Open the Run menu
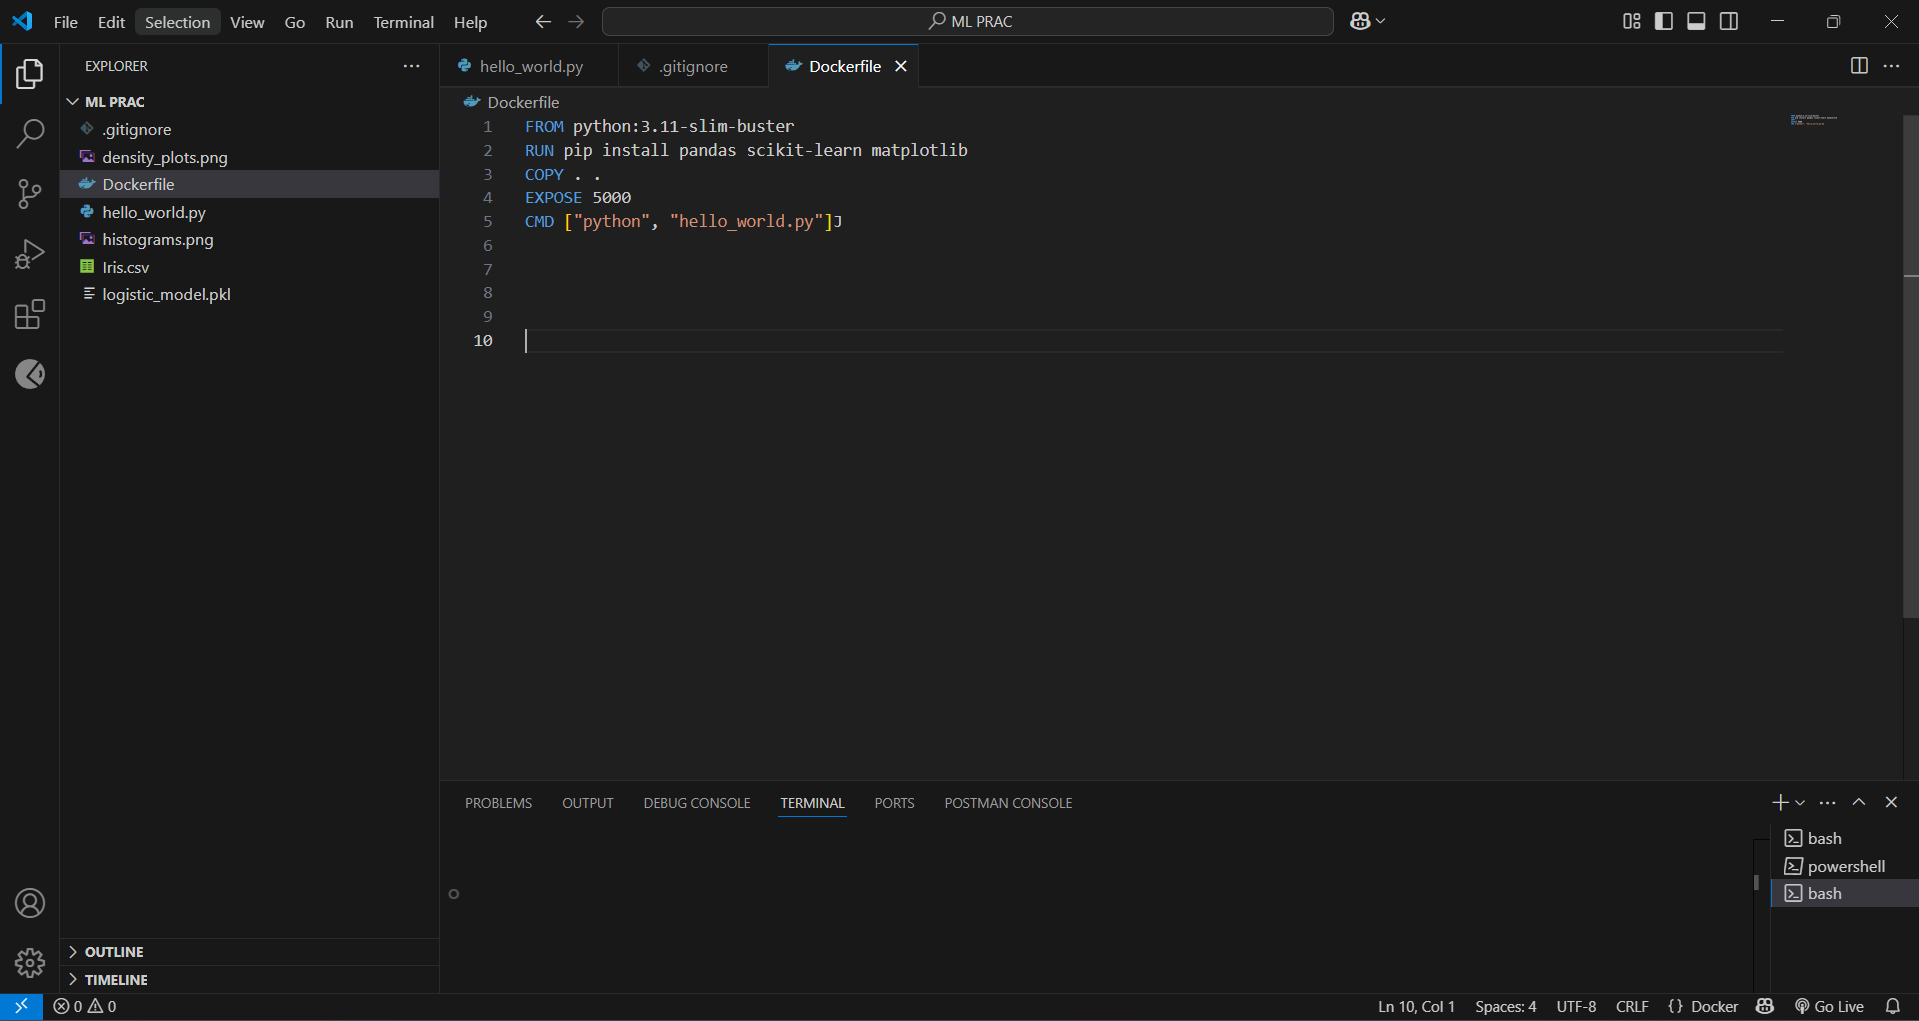 339,22
